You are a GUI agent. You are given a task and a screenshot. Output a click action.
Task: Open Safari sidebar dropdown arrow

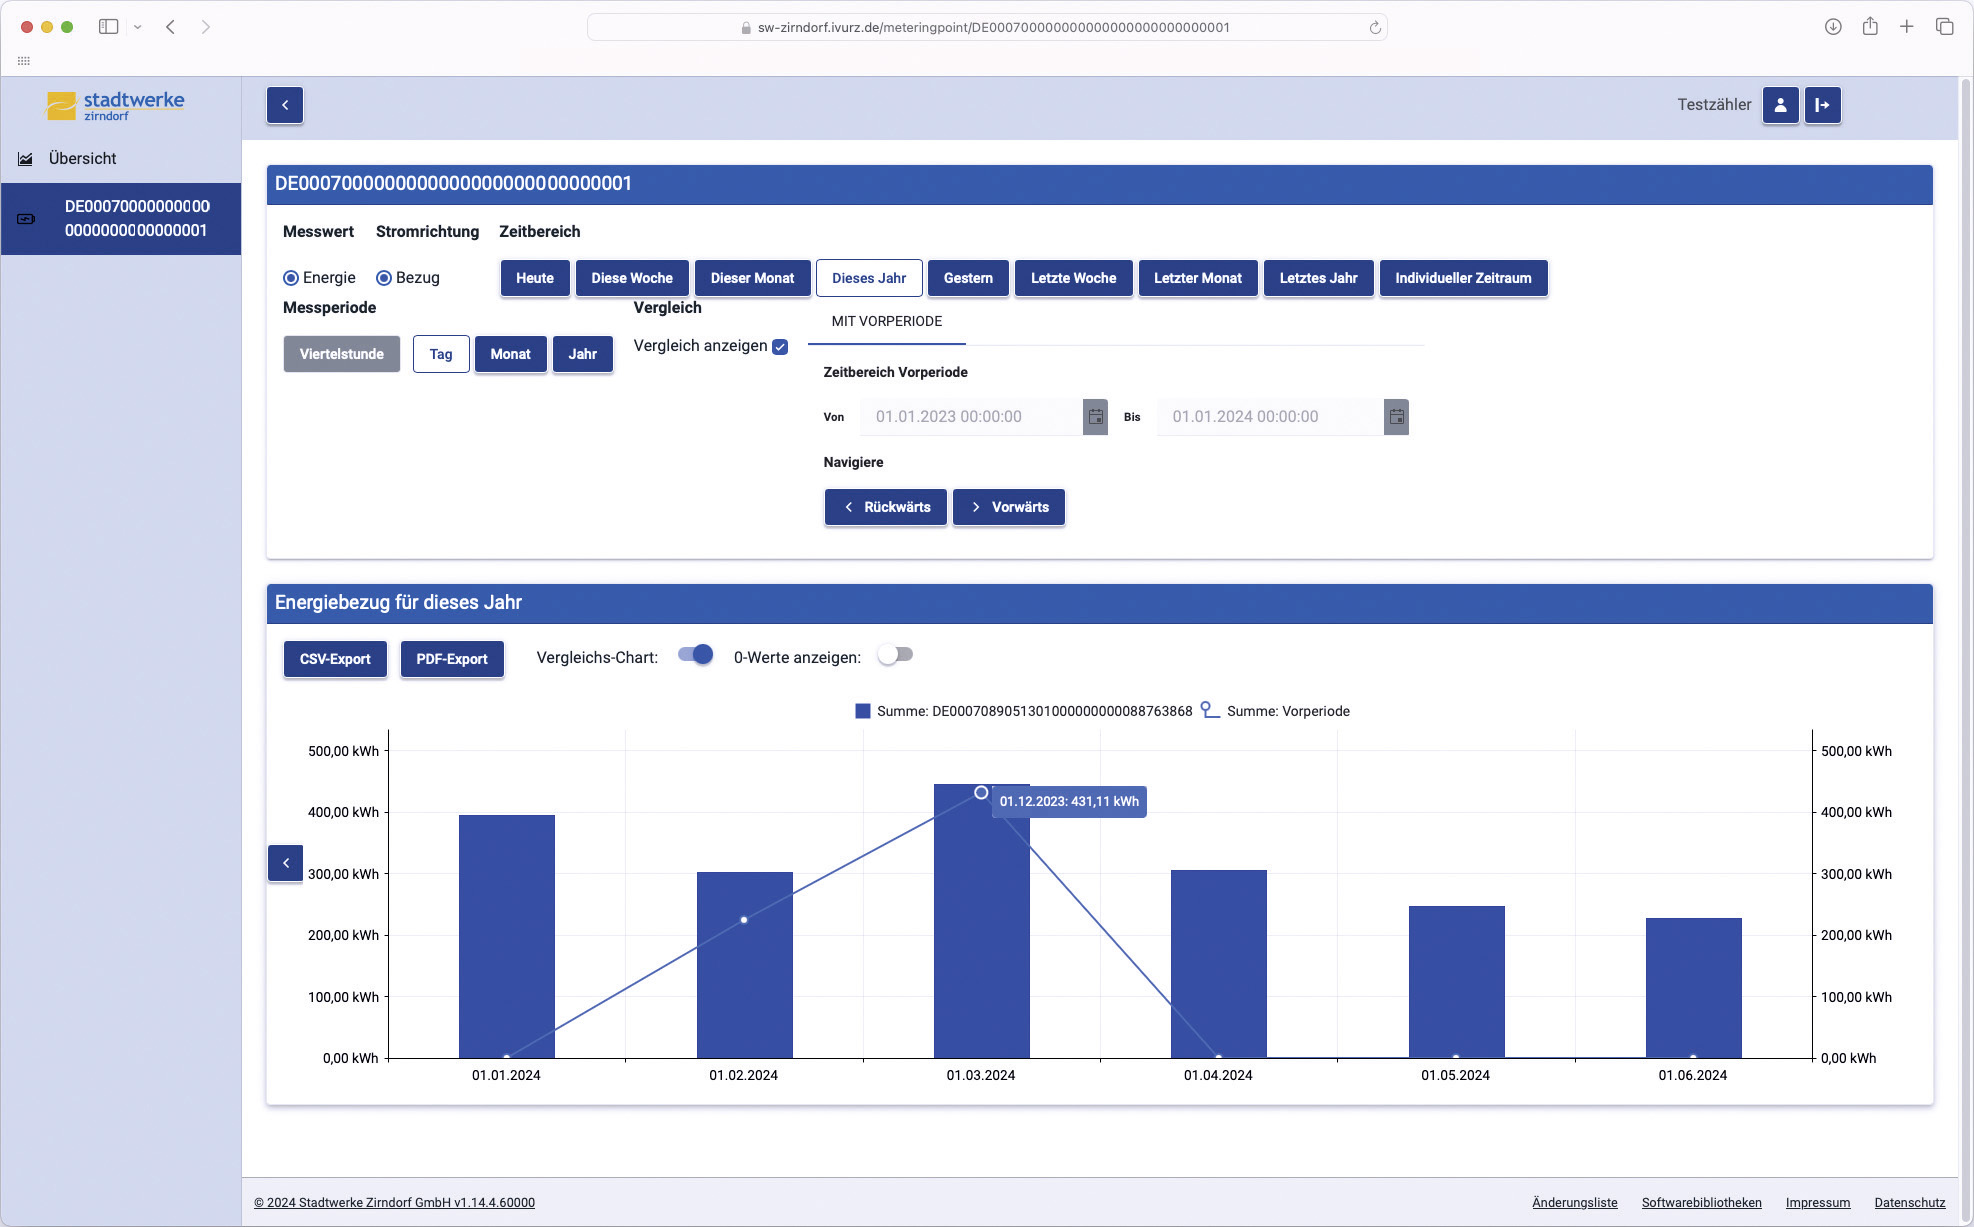pyautogui.click(x=138, y=27)
